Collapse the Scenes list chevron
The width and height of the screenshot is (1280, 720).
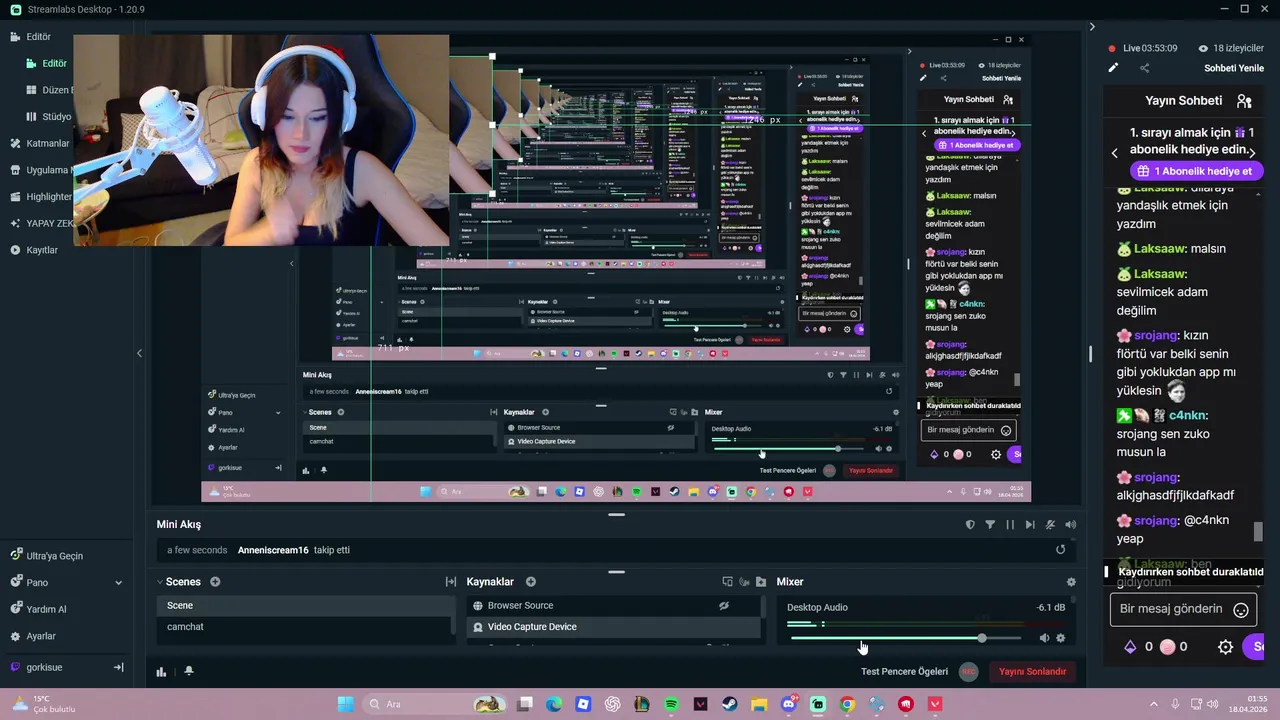(160, 582)
